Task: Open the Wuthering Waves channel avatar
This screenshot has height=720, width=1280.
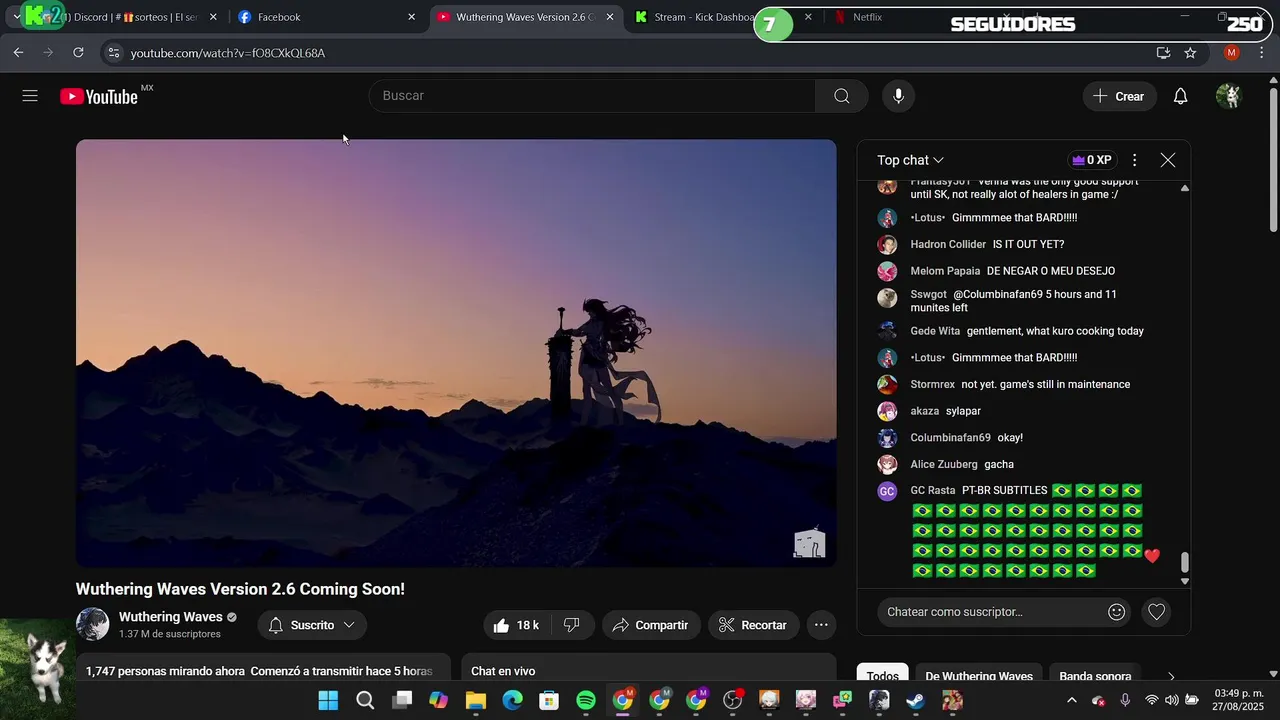Action: (92, 624)
